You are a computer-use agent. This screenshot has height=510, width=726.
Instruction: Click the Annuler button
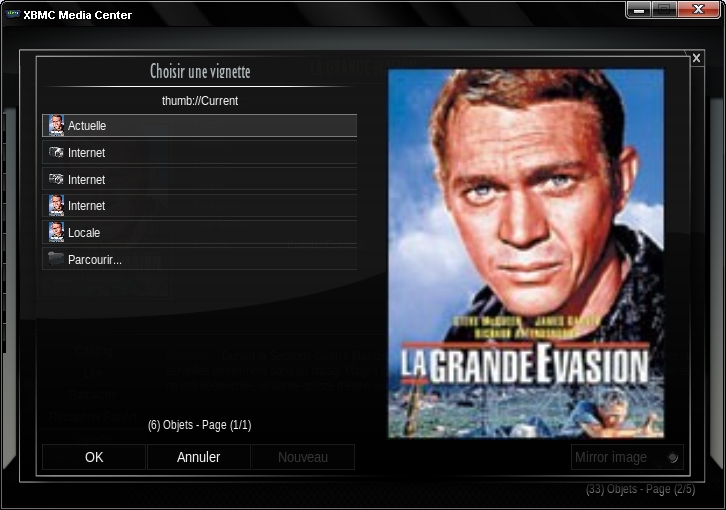pos(199,457)
